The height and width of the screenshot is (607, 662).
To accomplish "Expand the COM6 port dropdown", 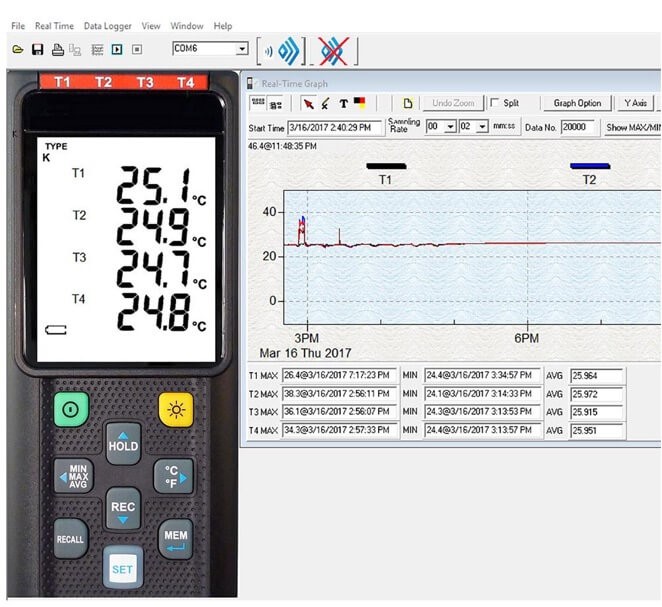I will [x=242, y=49].
